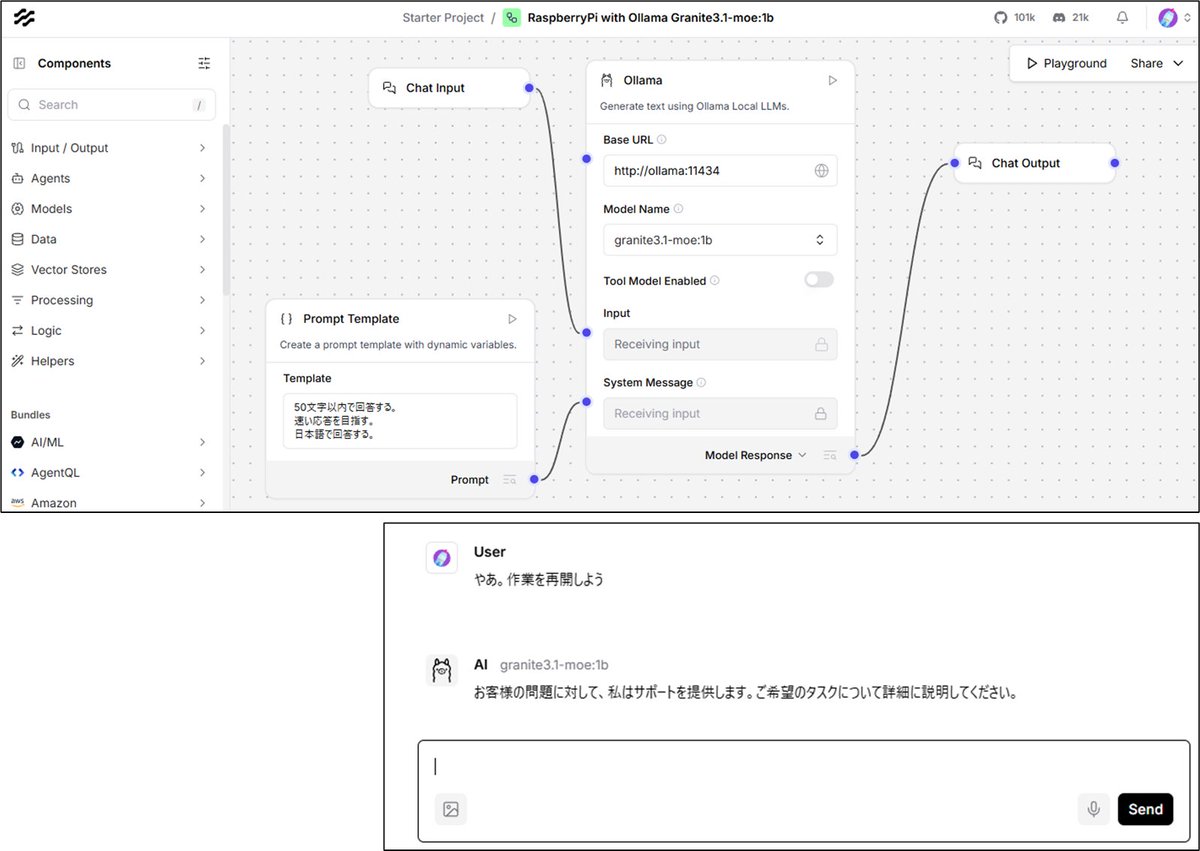Click the Prompt output handle
Viewport: 1200px width, 851px height.
[534, 480]
